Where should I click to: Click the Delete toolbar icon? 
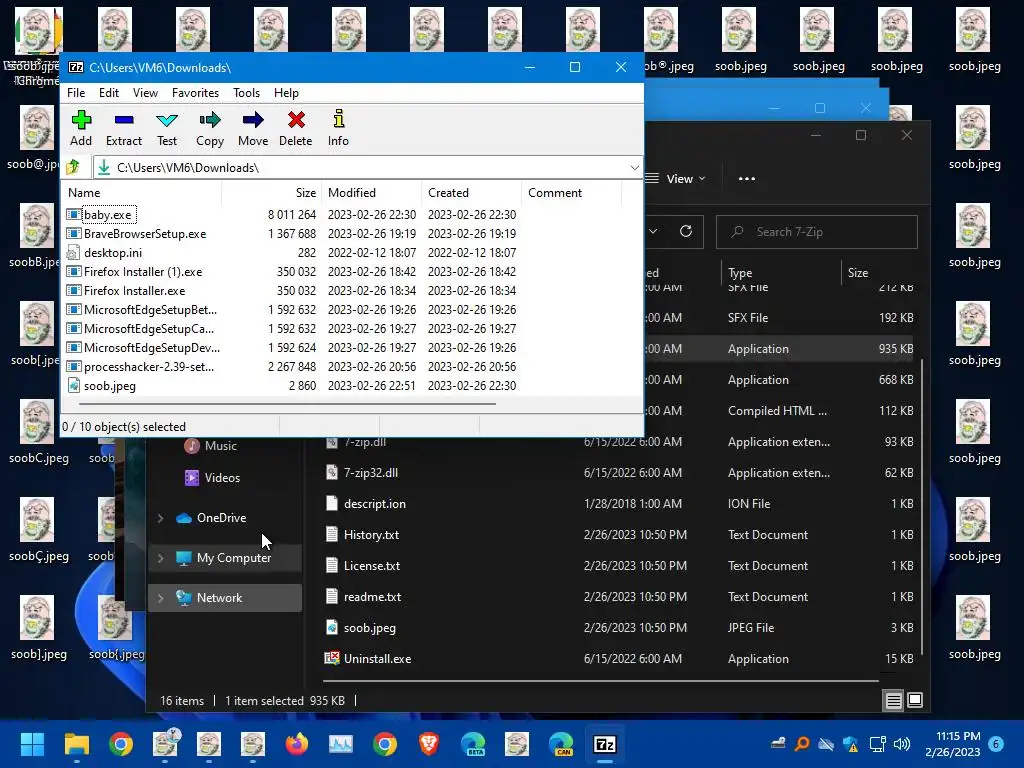click(296, 129)
